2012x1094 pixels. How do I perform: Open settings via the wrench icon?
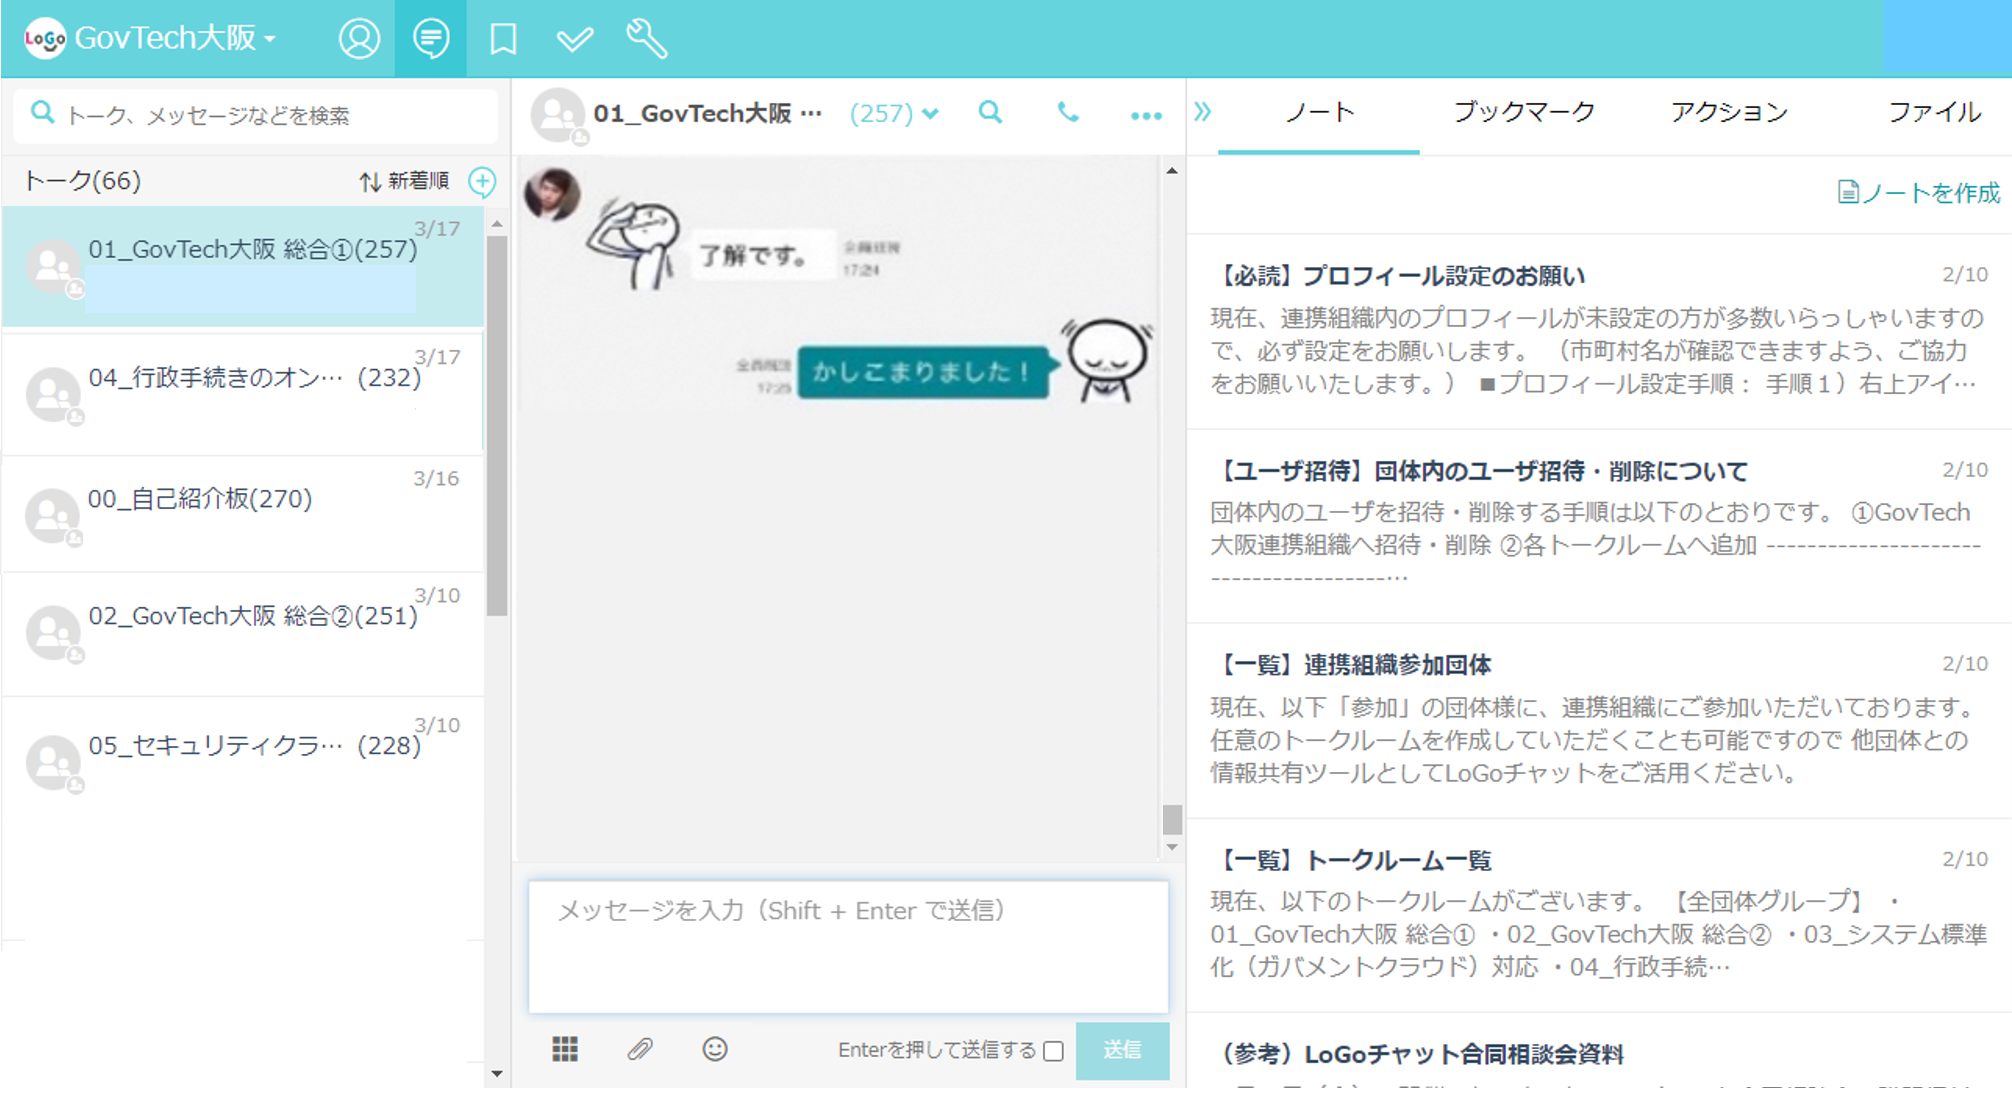coord(647,39)
